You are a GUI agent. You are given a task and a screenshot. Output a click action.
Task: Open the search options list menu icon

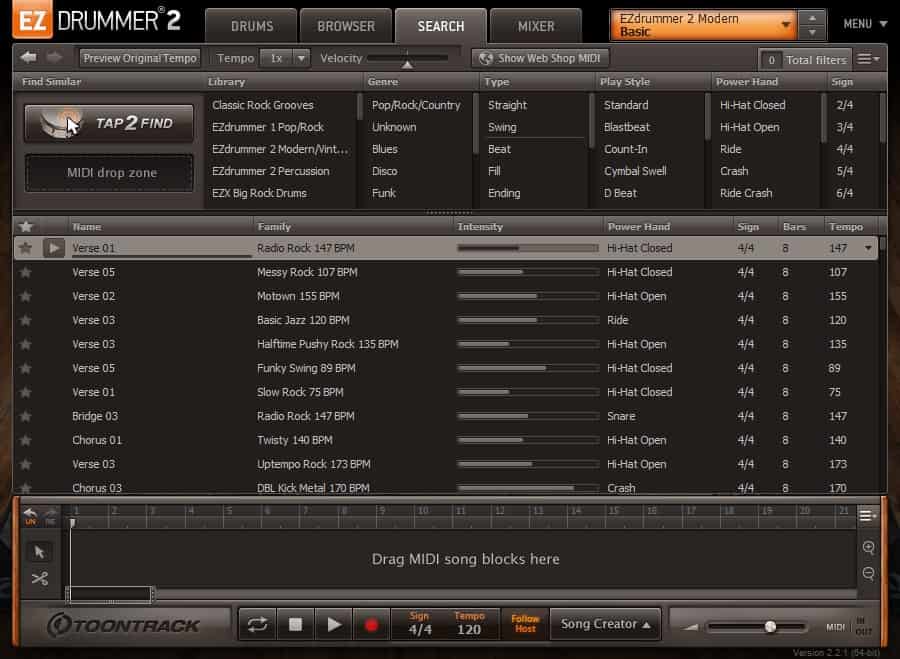coord(867,59)
